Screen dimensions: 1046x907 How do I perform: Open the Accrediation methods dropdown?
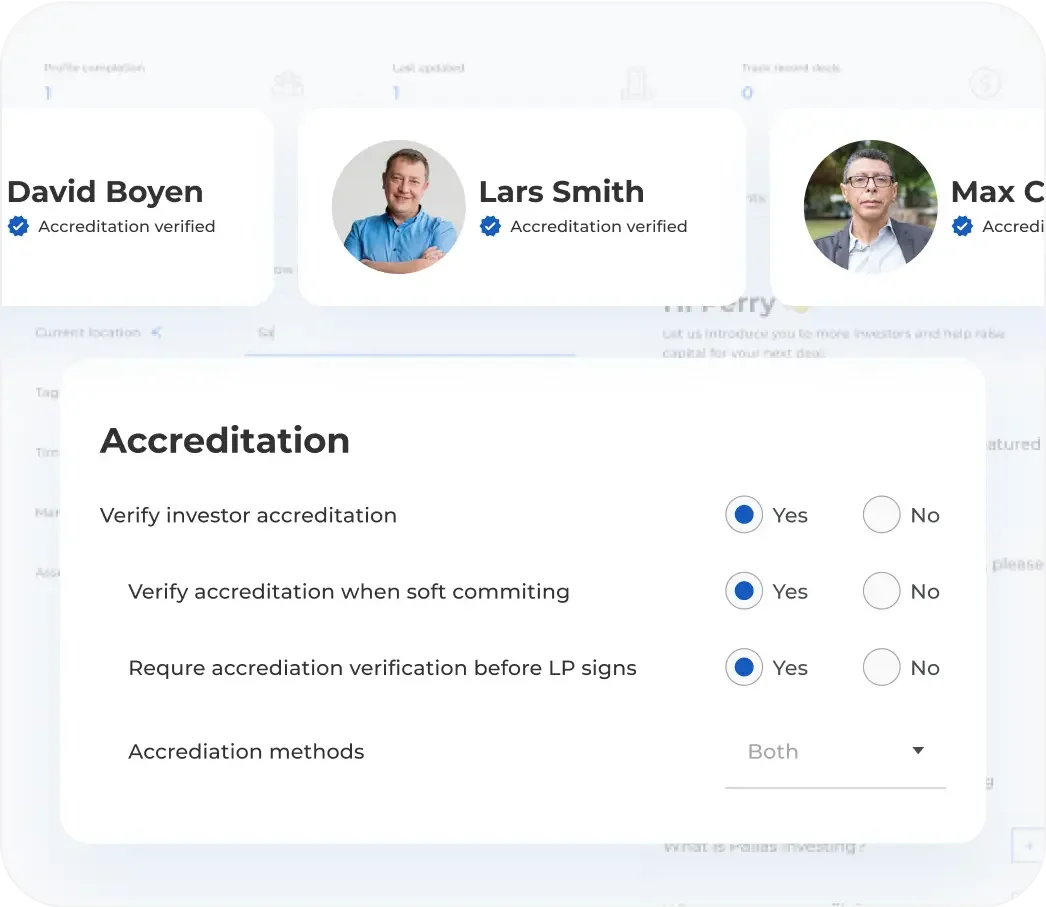835,751
